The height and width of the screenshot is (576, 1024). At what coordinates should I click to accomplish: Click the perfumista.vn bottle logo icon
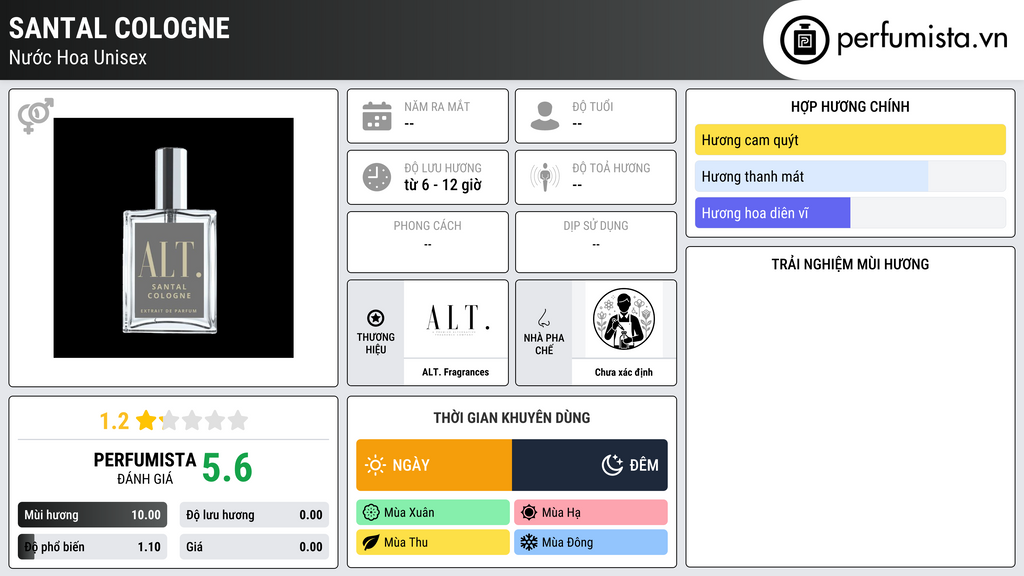coord(805,40)
